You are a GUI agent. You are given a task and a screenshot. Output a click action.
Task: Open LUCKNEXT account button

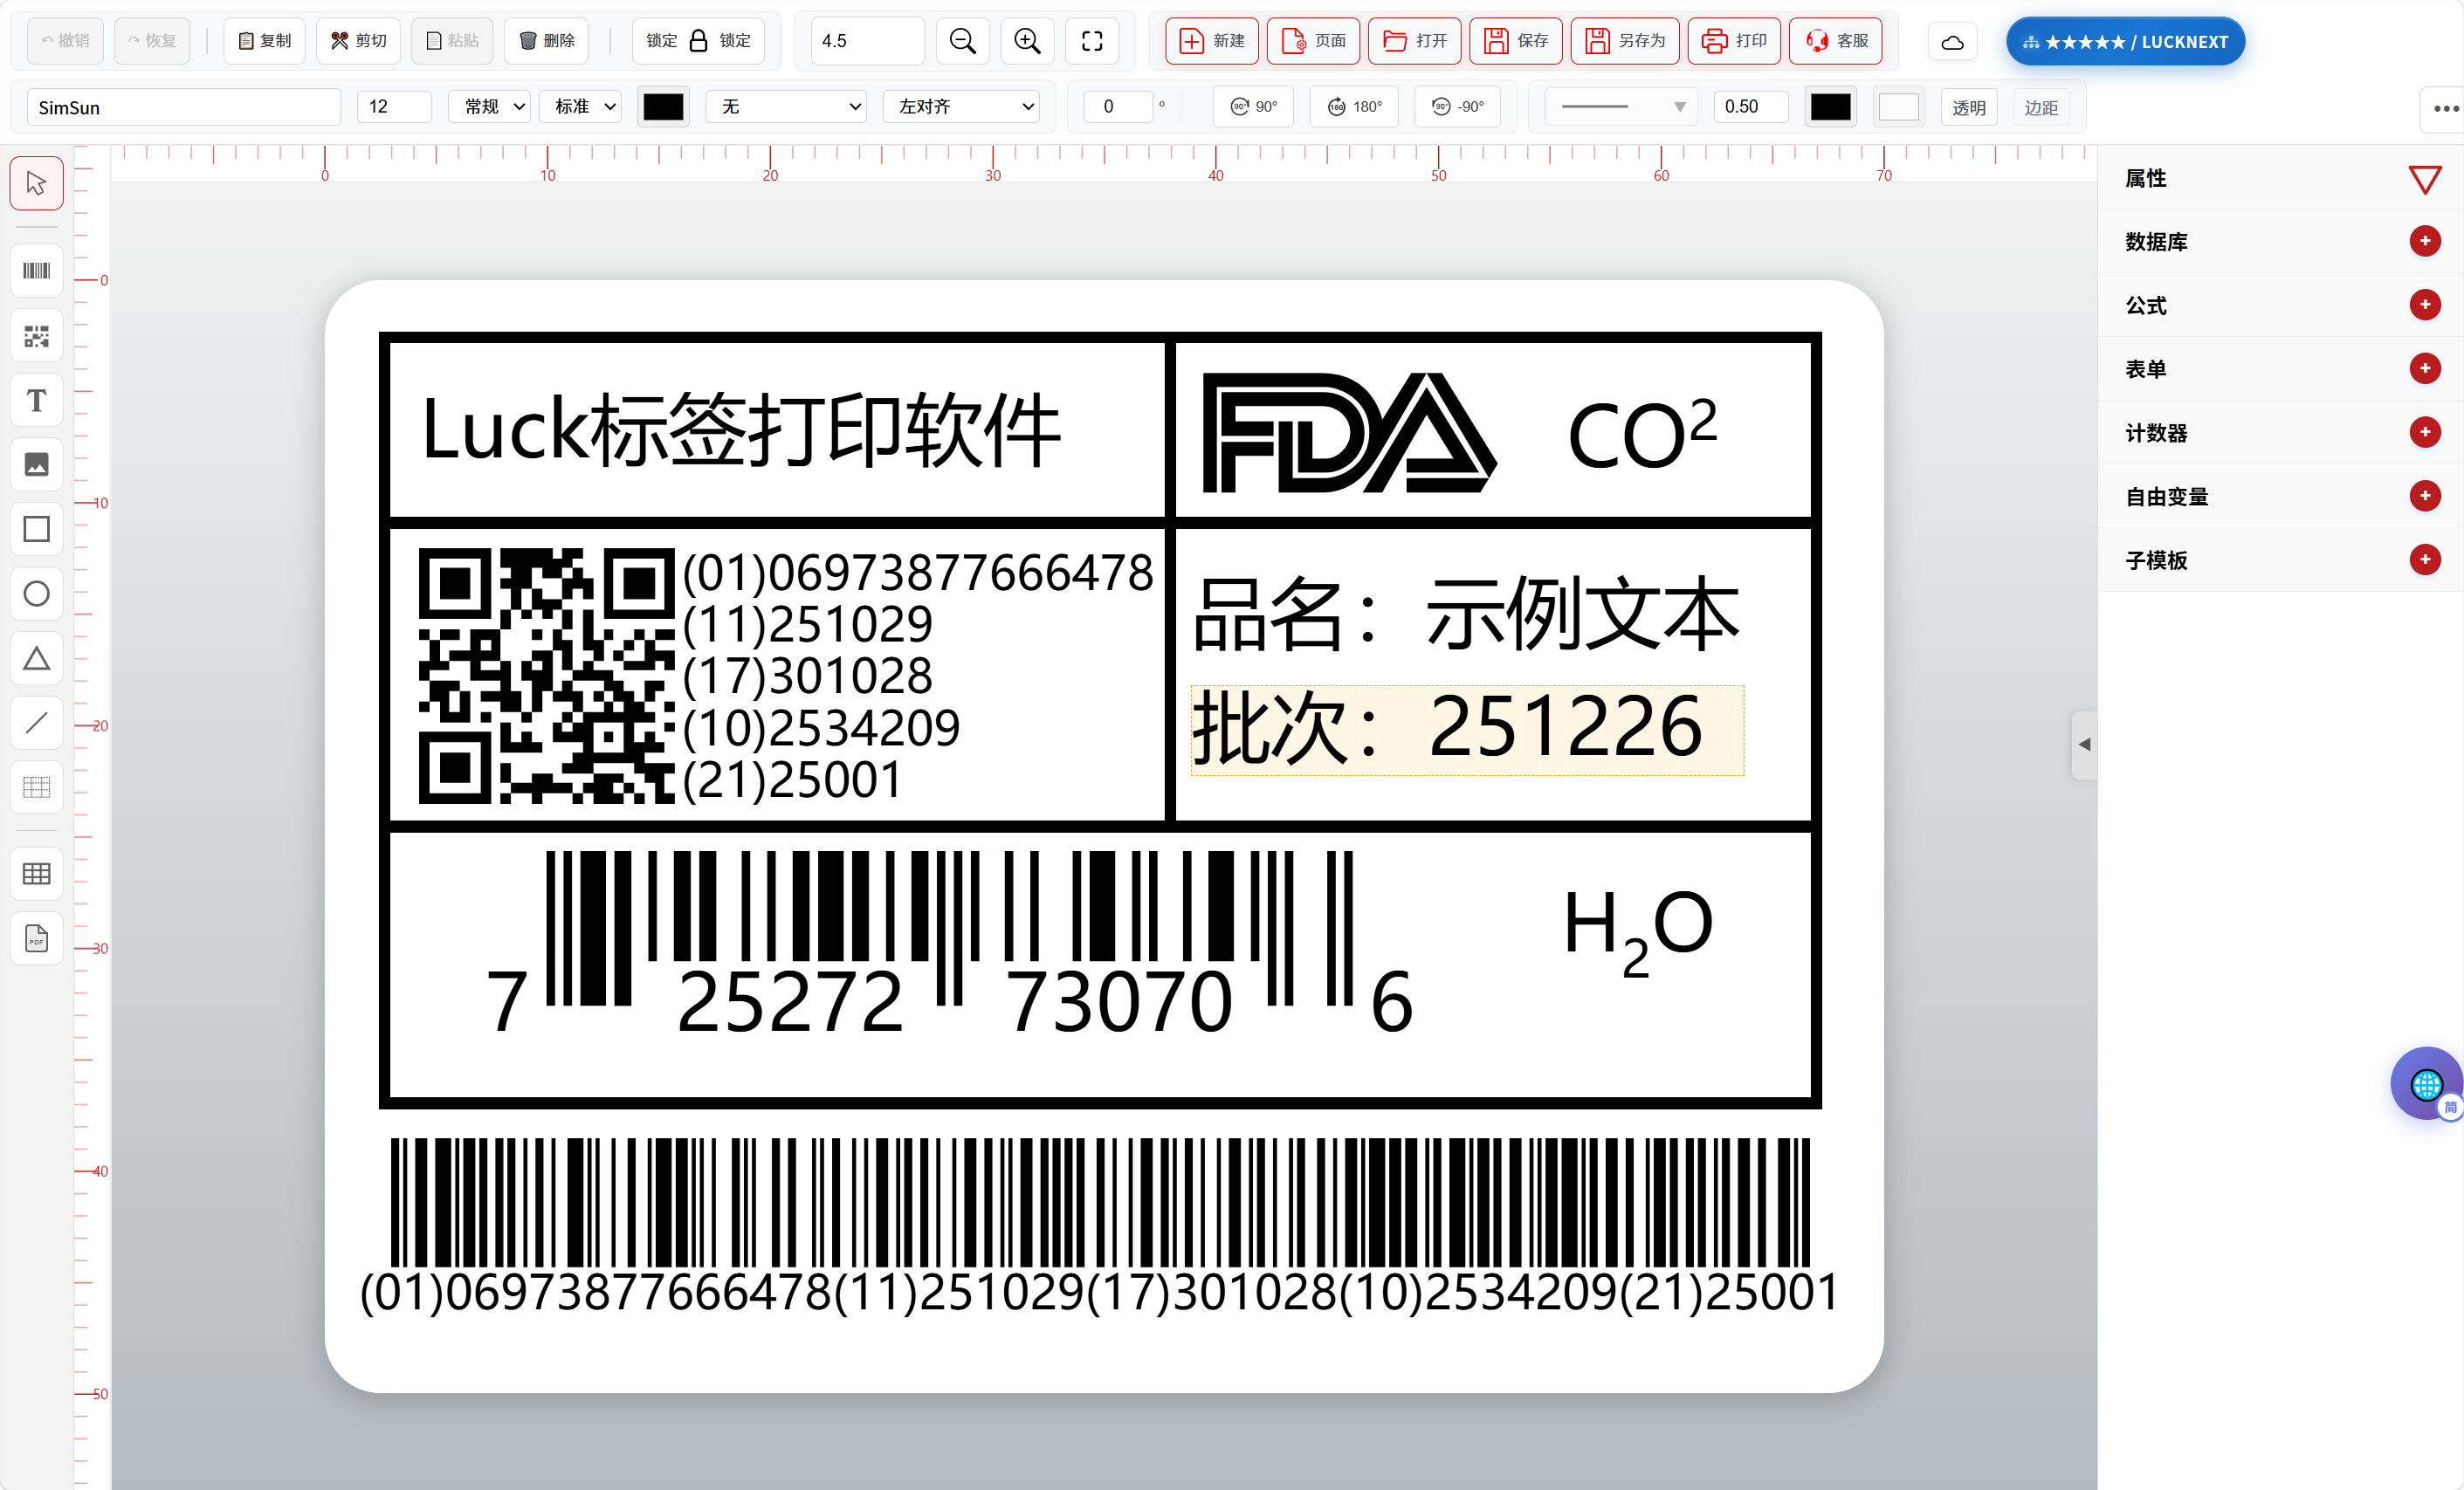pyautogui.click(x=2125, y=42)
